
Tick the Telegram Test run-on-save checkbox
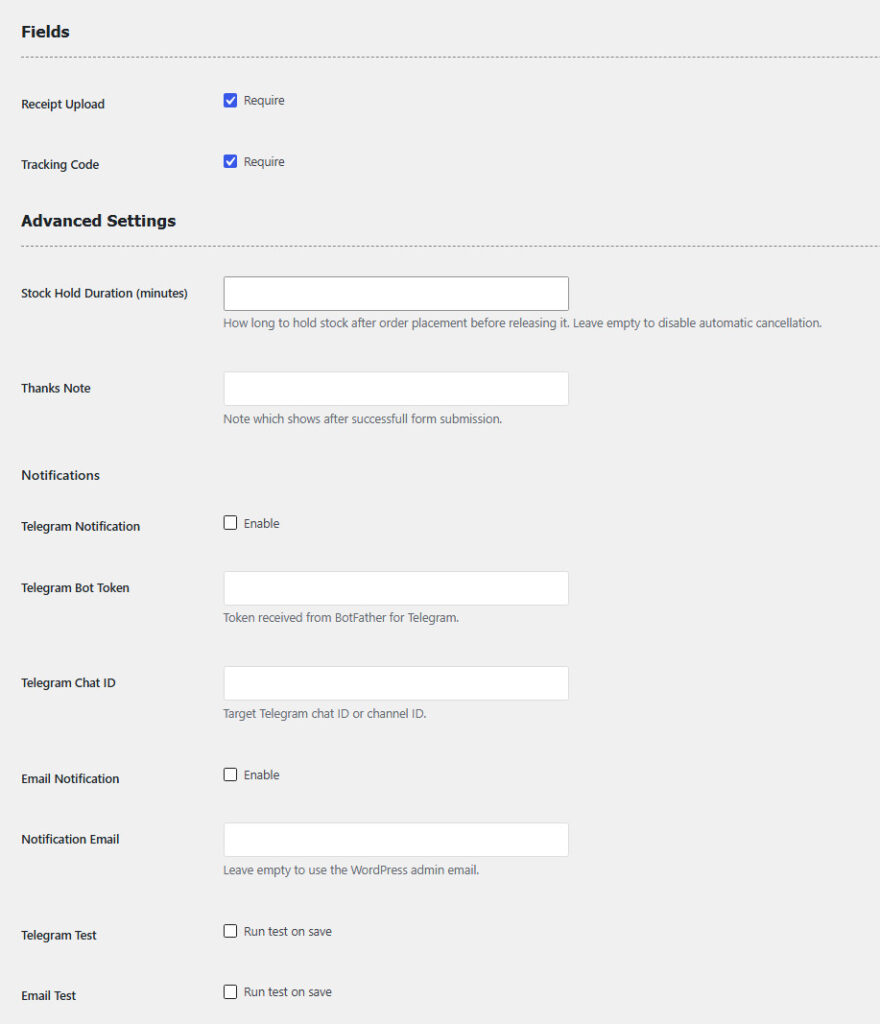coord(230,931)
